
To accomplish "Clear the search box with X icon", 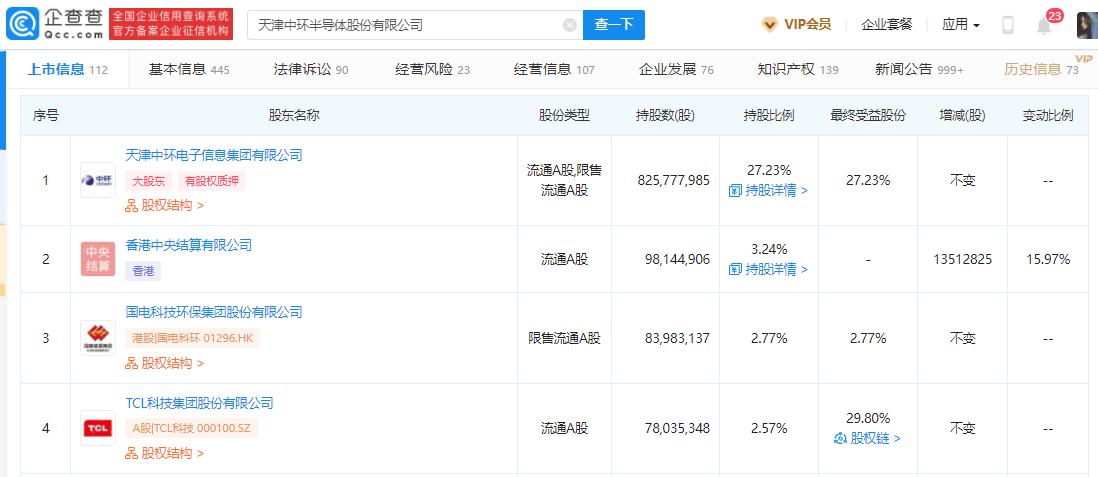I will pyautogui.click(x=570, y=25).
